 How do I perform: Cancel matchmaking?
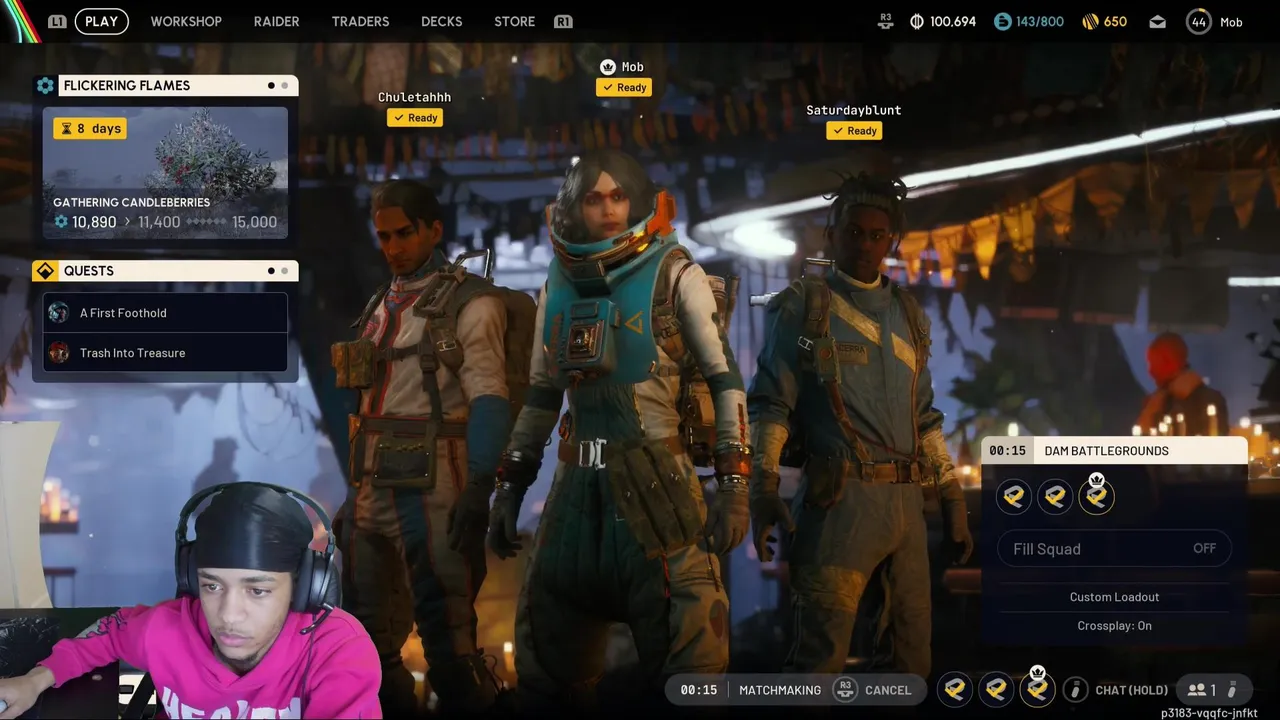coord(888,690)
